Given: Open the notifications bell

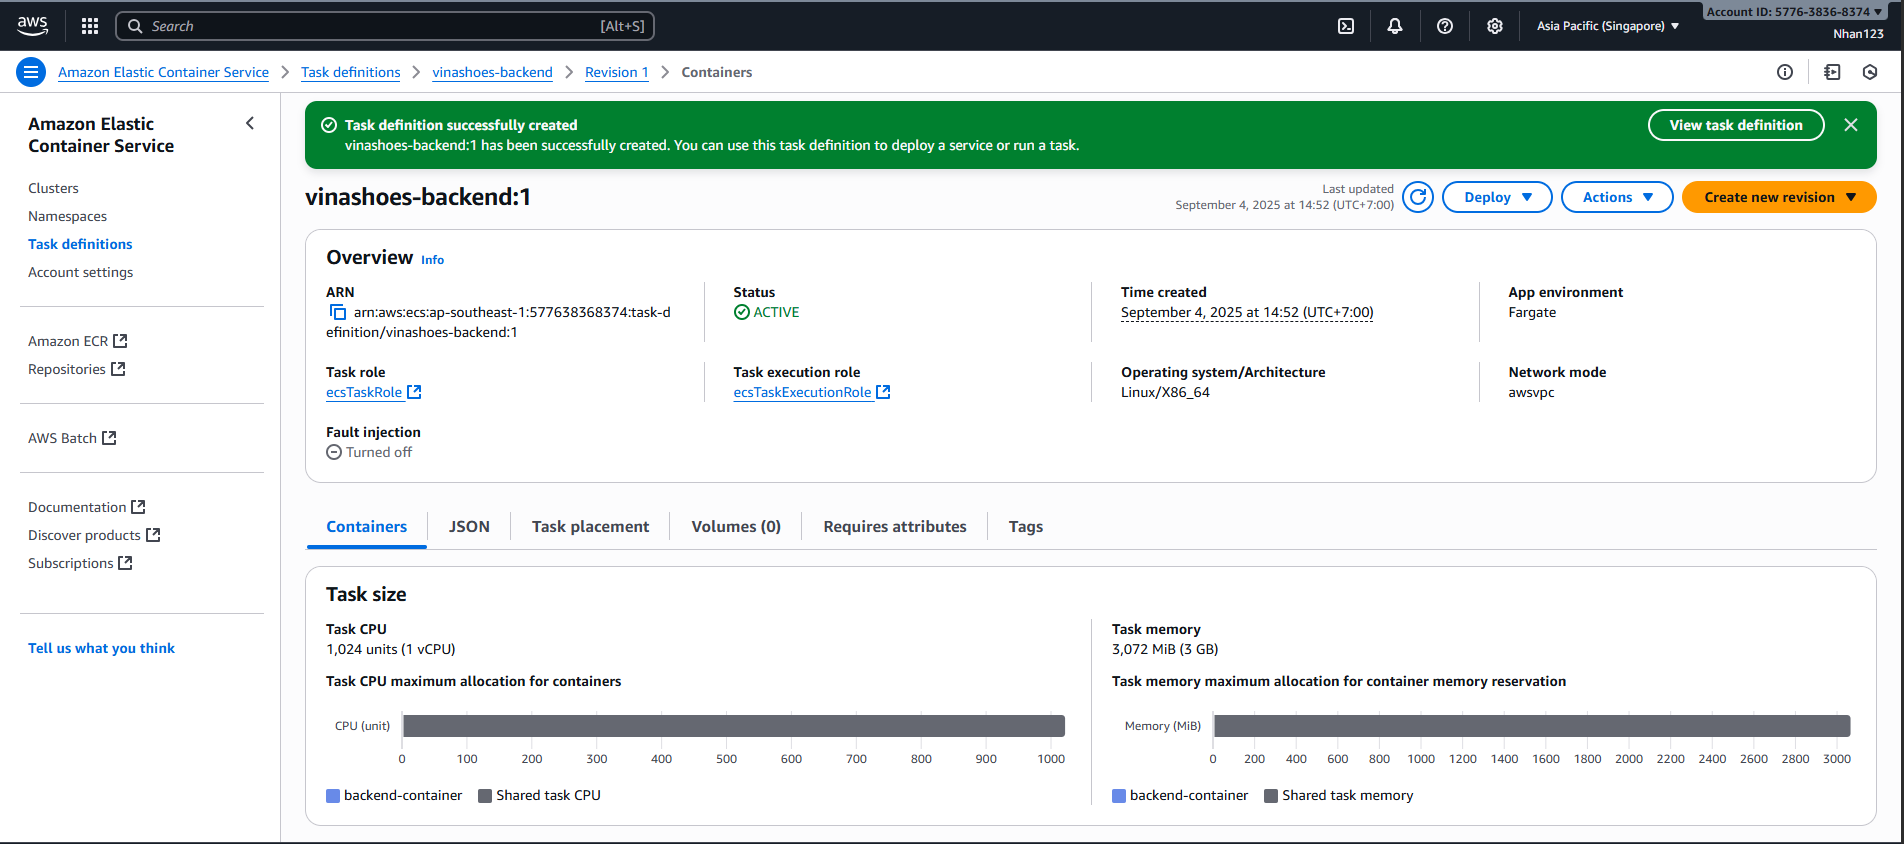Looking at the screenshot, I should click(x=1395, y=26).
